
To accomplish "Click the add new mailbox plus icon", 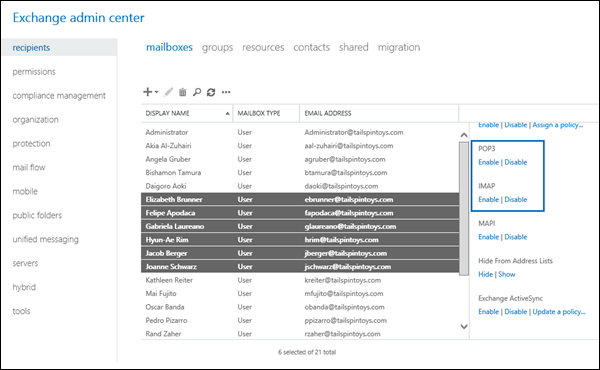I will tap(147, 92).
